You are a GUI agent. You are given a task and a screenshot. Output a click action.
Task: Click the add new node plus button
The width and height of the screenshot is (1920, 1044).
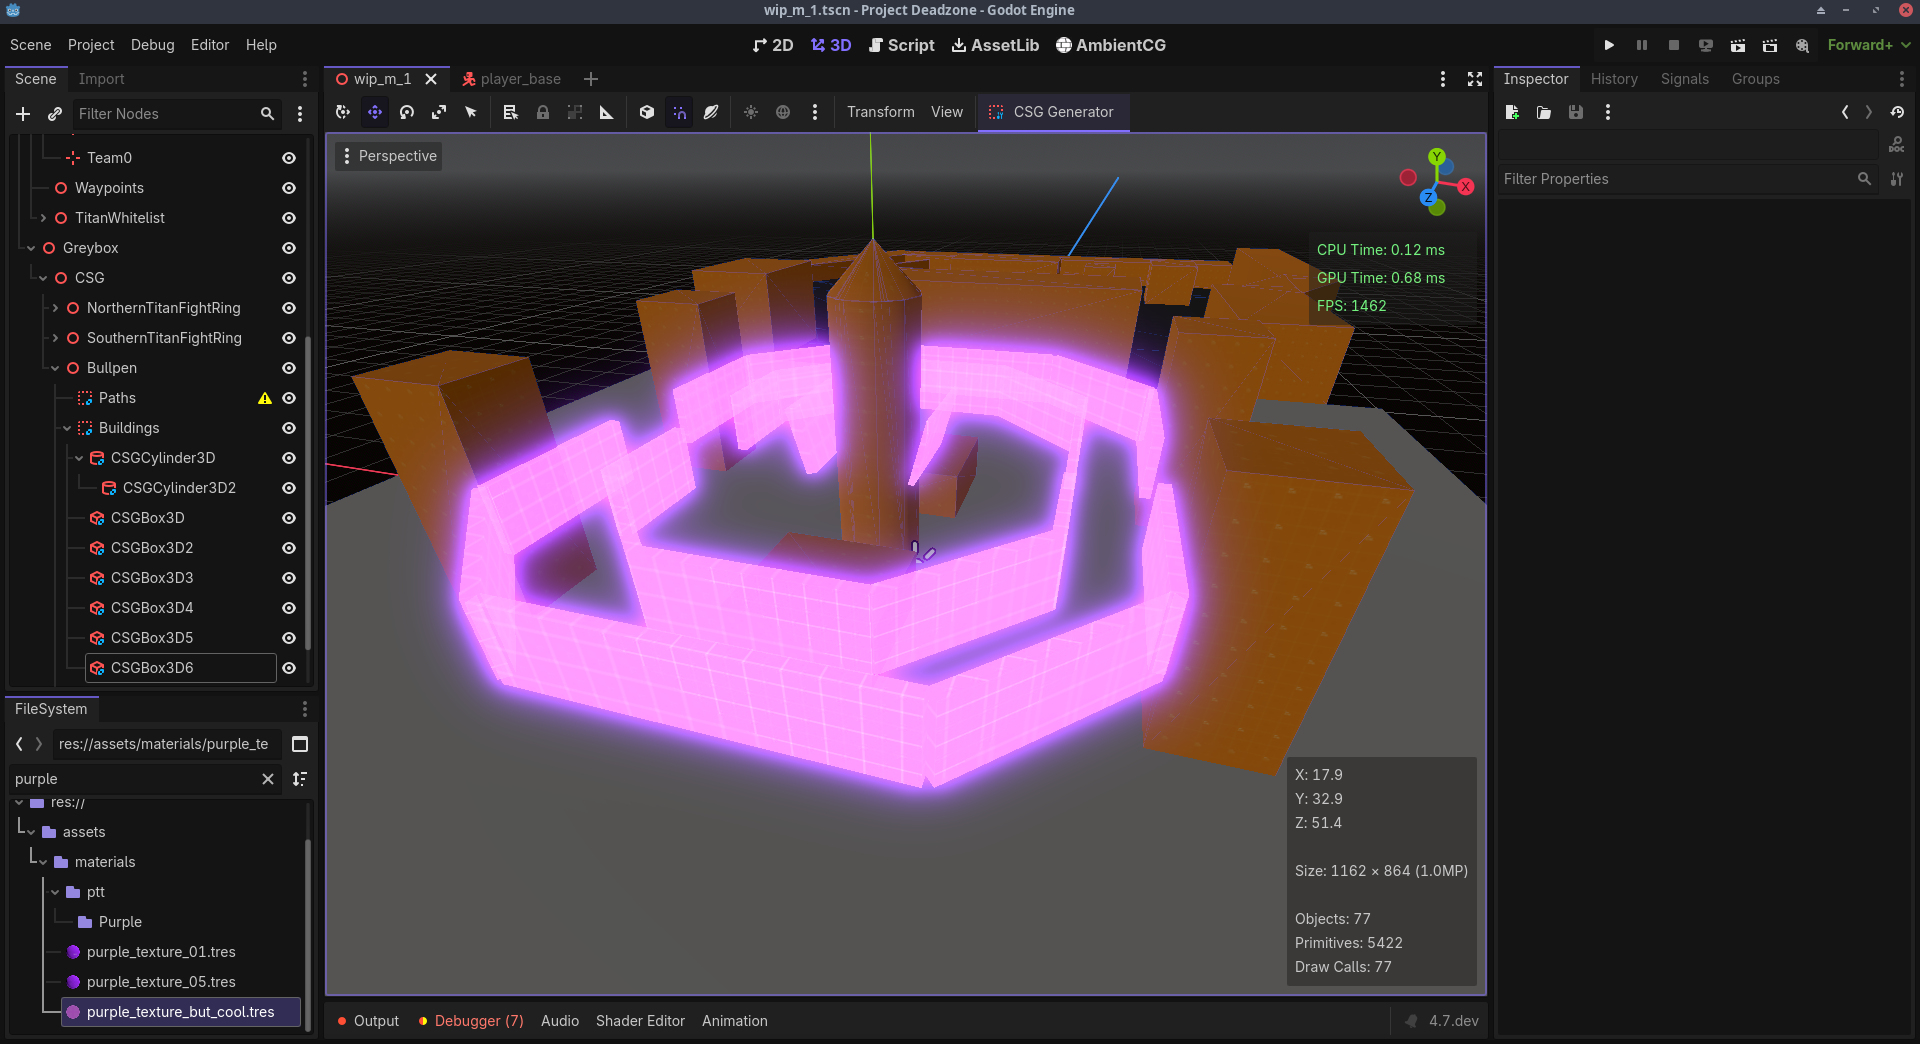coord(23,114)
